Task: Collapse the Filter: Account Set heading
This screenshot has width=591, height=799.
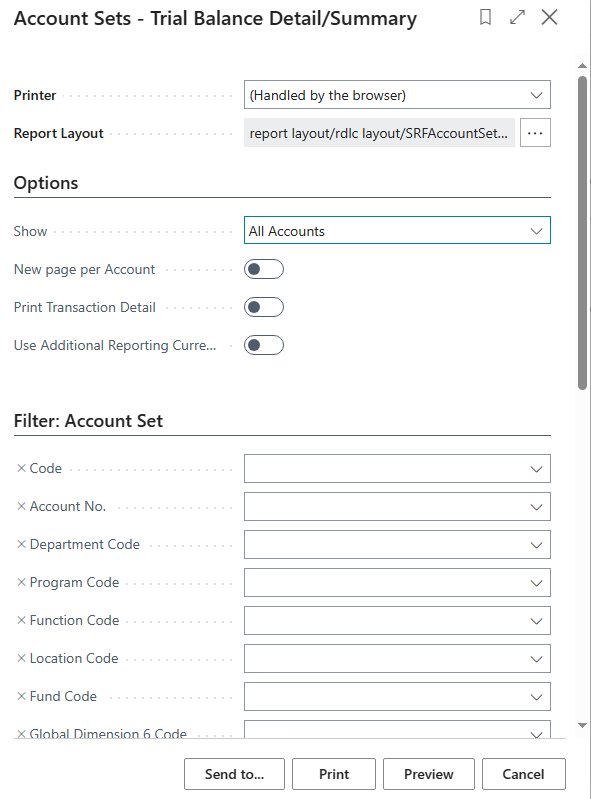Action: tap(88, 421)
